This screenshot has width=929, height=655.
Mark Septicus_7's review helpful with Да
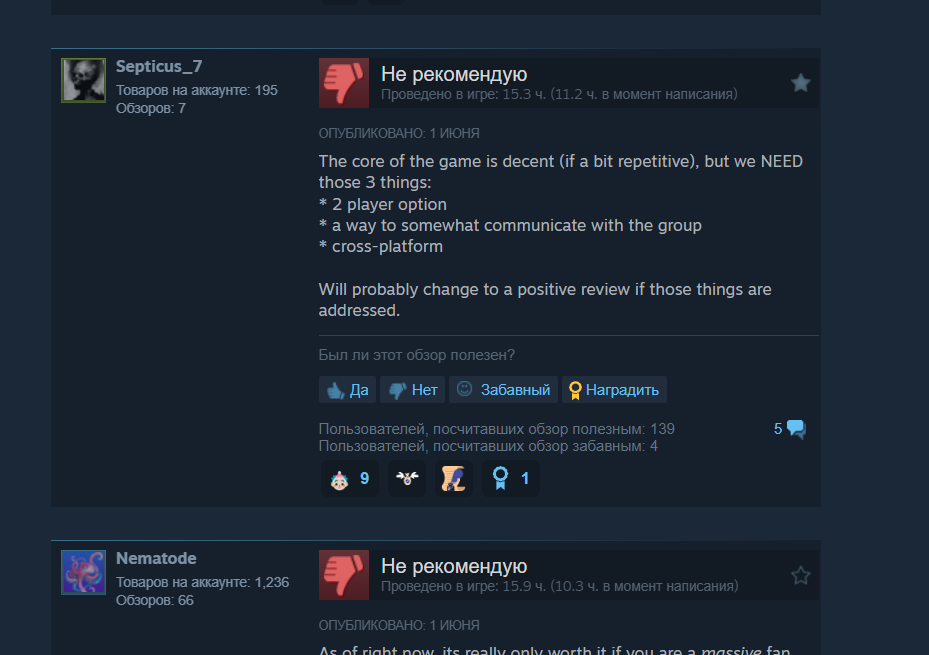(x=347, y=390)
